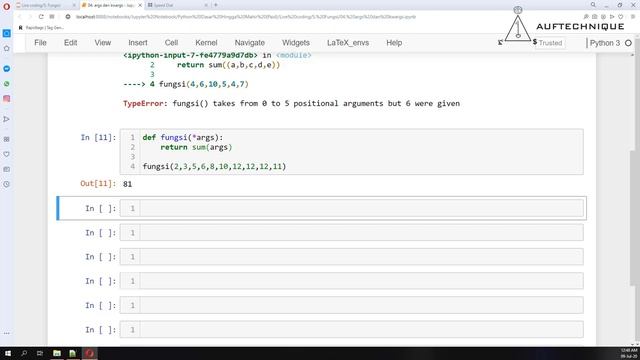The height and width of the screenshot is (360, 640).
Task: Open Messenger in Opera sidebar
Action: [x=7, y=69]
